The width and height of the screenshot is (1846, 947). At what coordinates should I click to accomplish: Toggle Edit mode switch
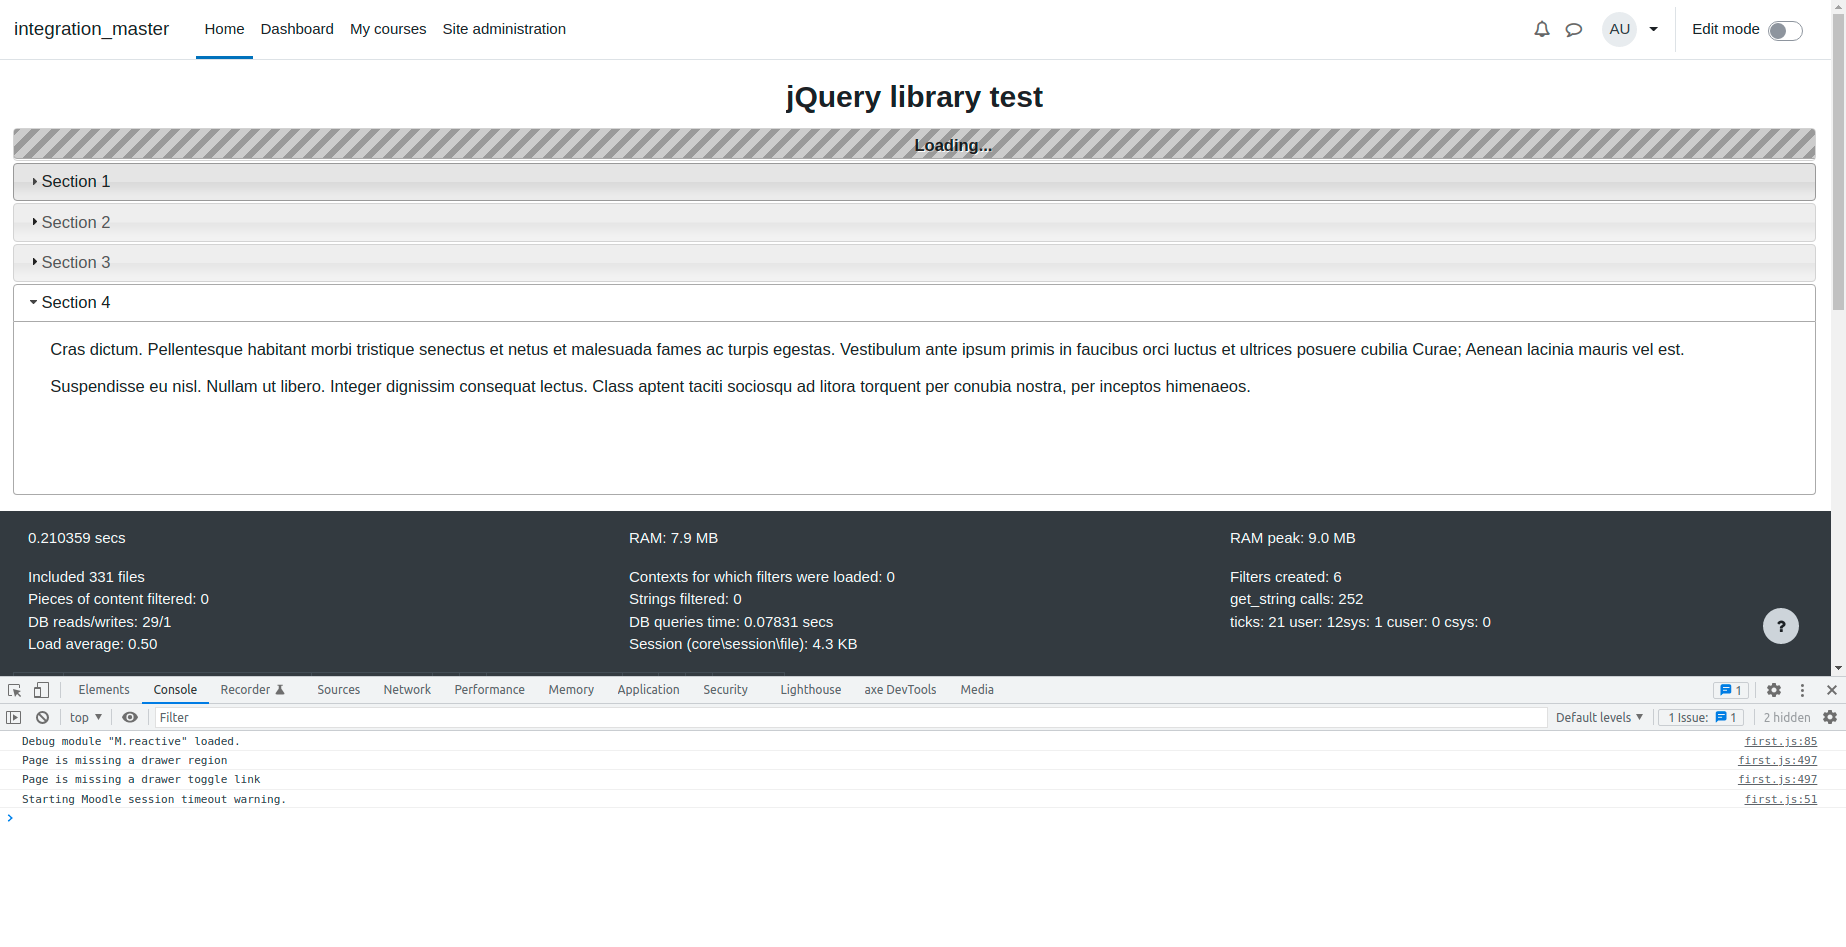pyautogui.click(x=1785, y=30)
